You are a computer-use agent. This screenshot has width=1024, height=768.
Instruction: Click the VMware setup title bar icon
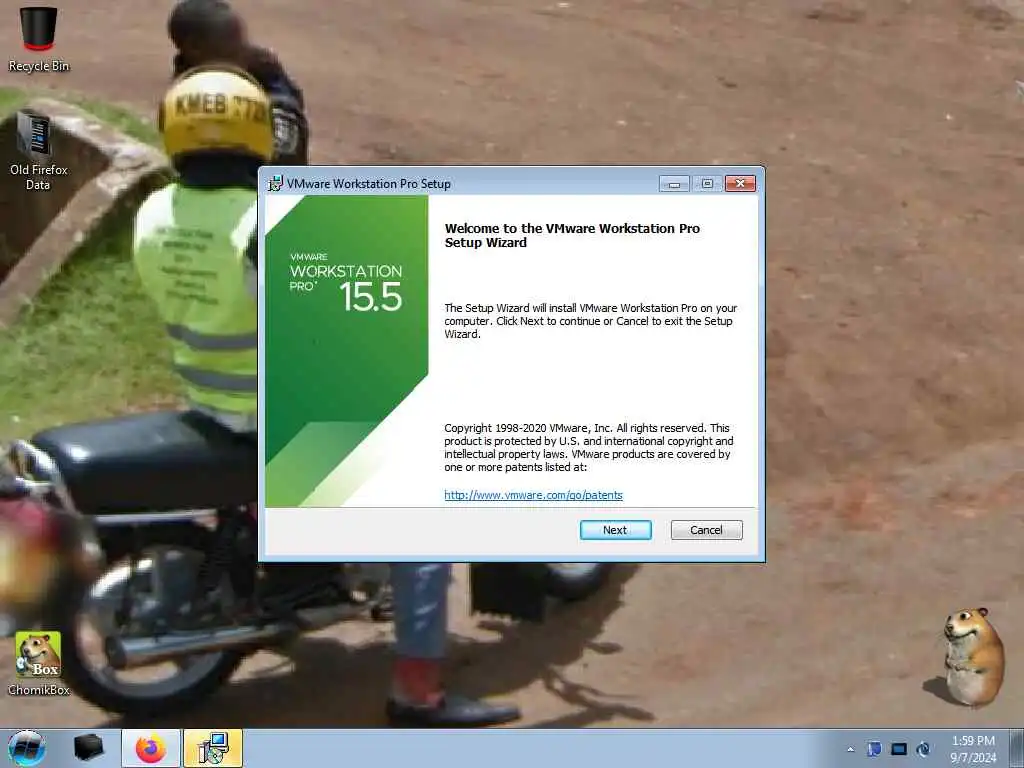(x=275, y=184)
